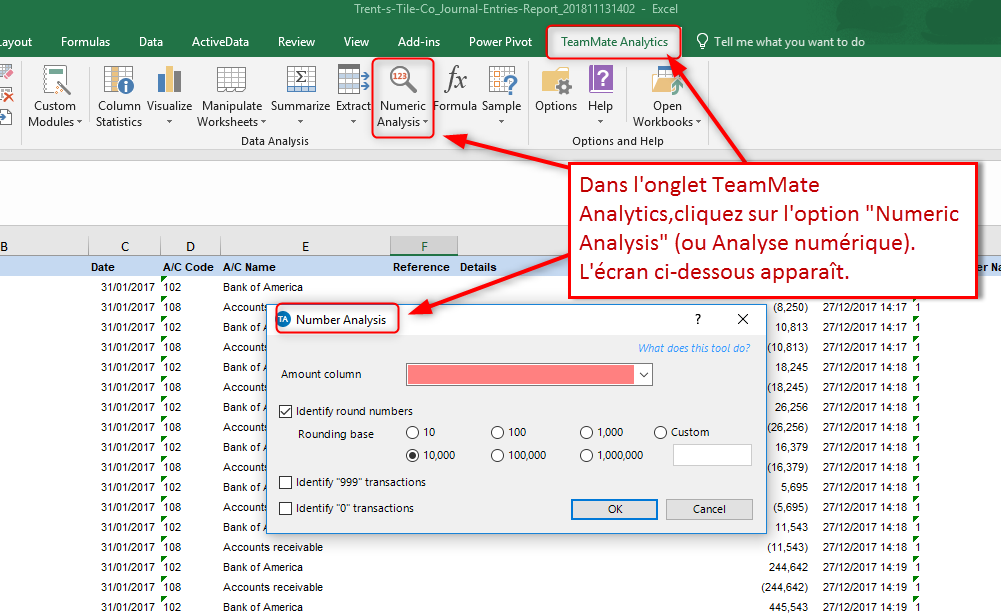Open the Custom Modules tool
The image size is (1001, 615).
55,96
